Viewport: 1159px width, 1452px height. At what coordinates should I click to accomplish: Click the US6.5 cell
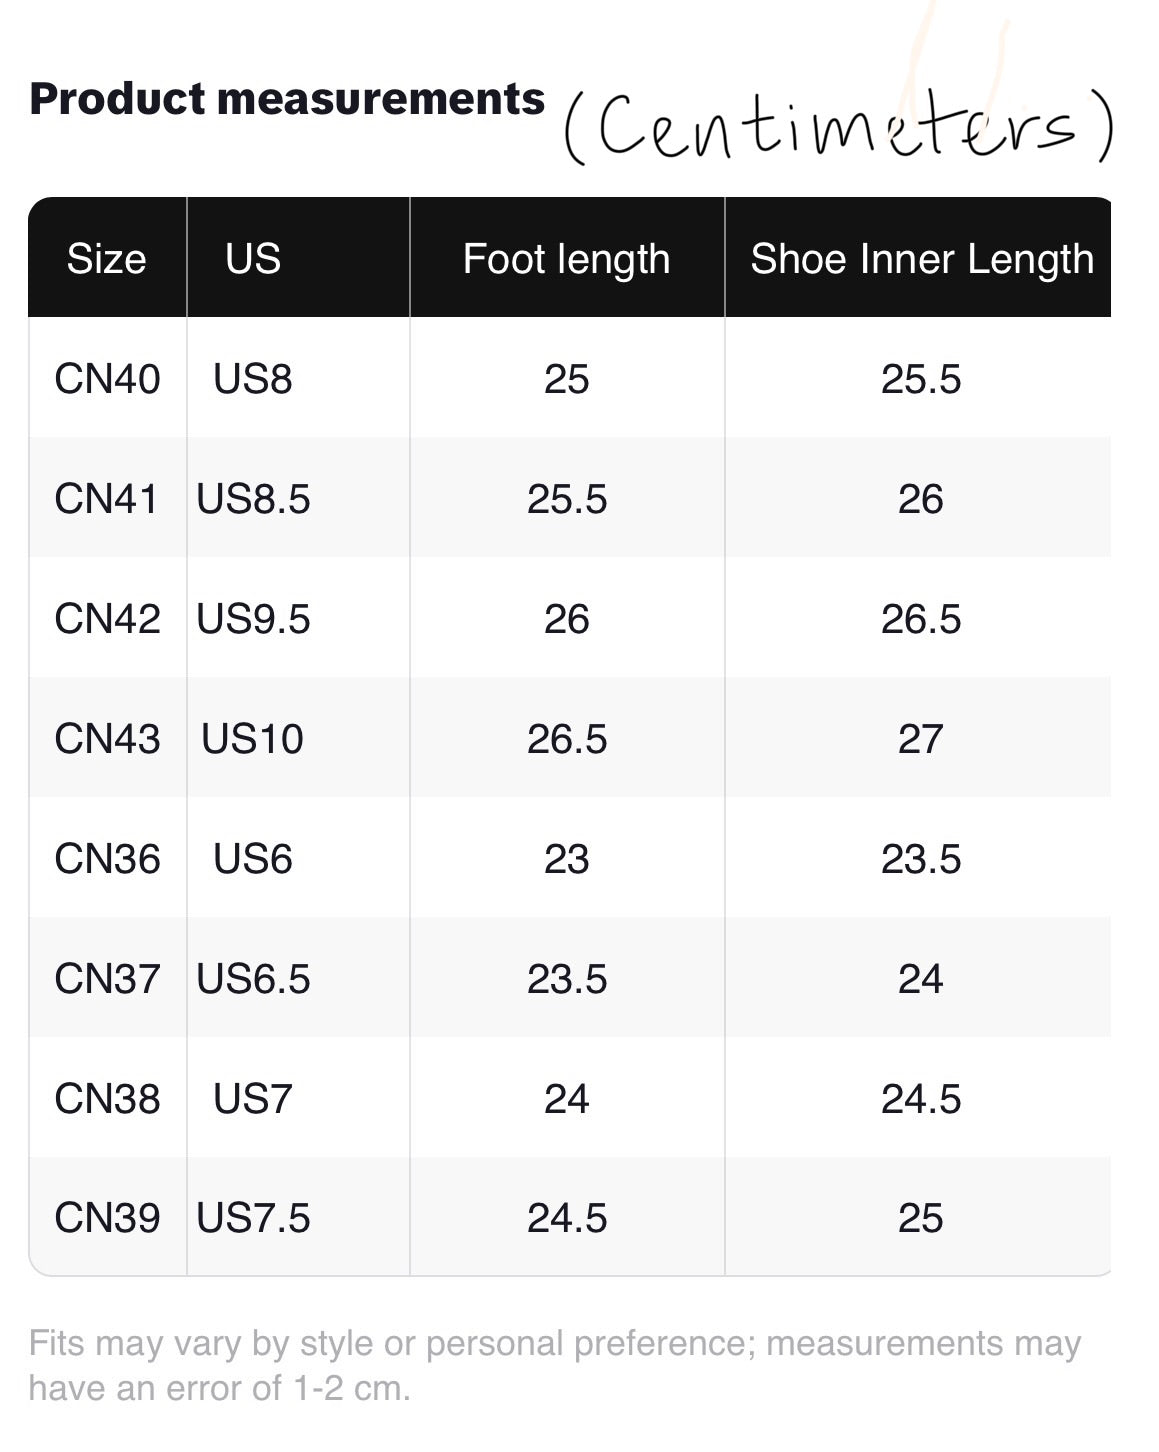(253, 979)
